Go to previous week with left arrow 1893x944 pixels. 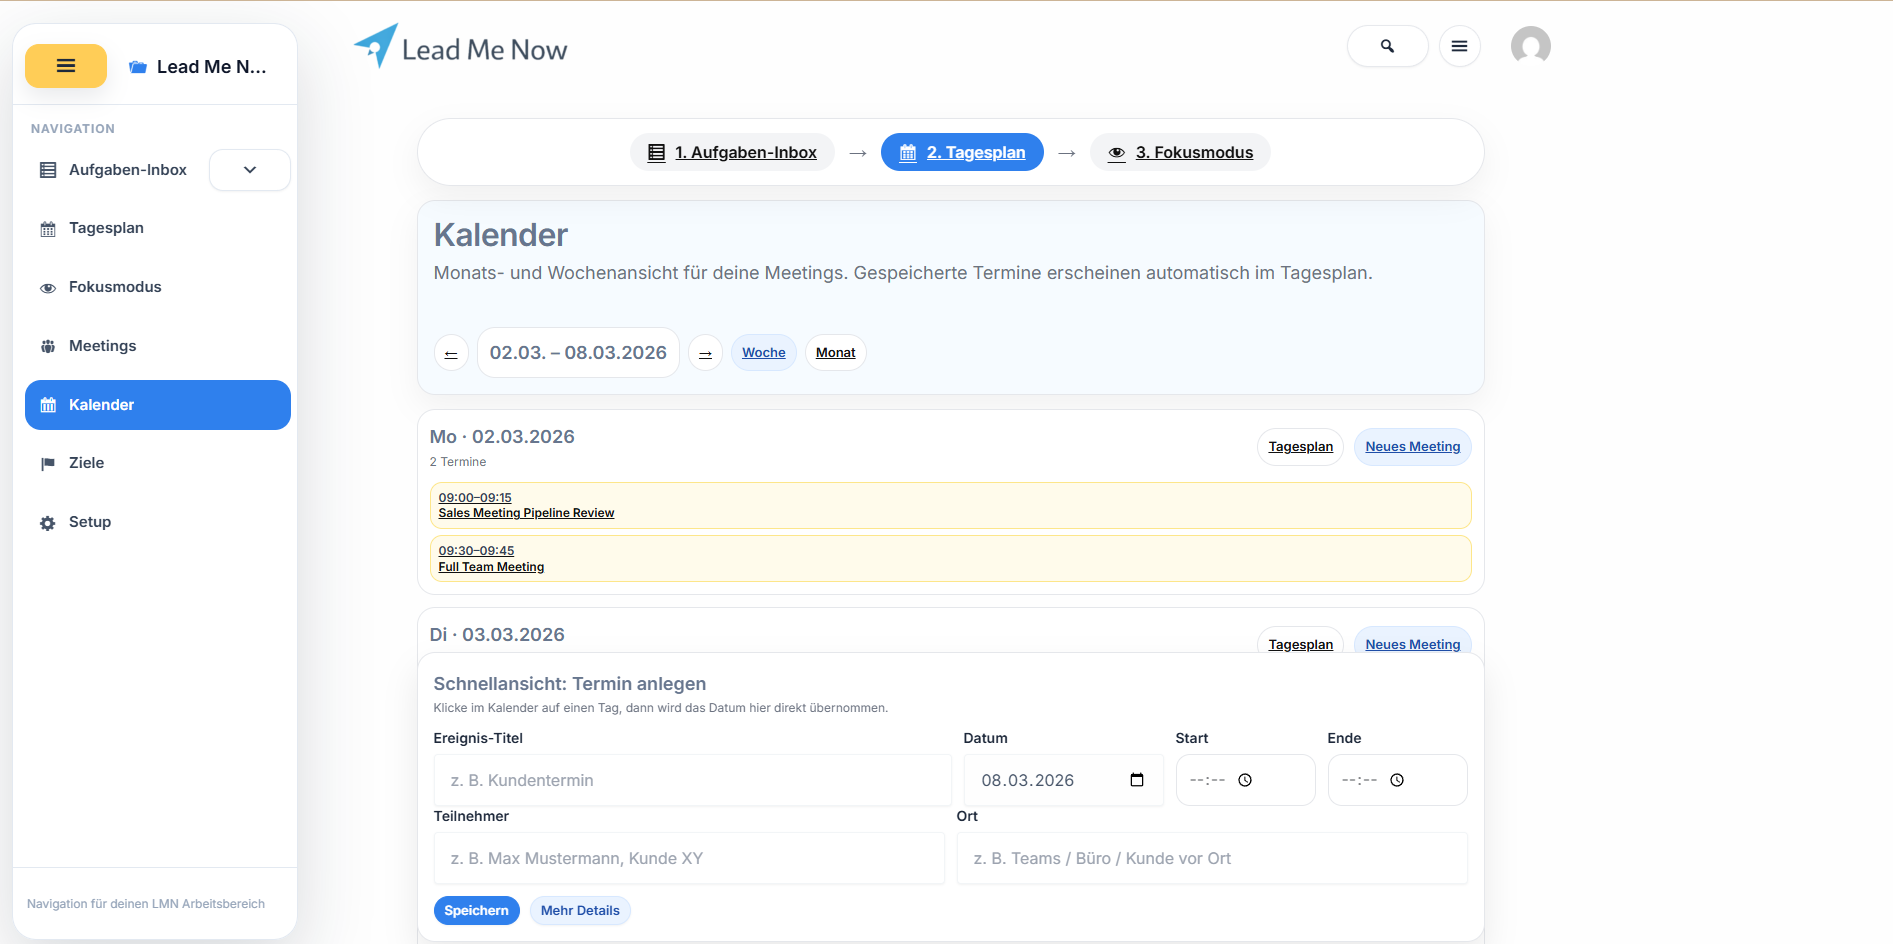click(x=451, y=353)
